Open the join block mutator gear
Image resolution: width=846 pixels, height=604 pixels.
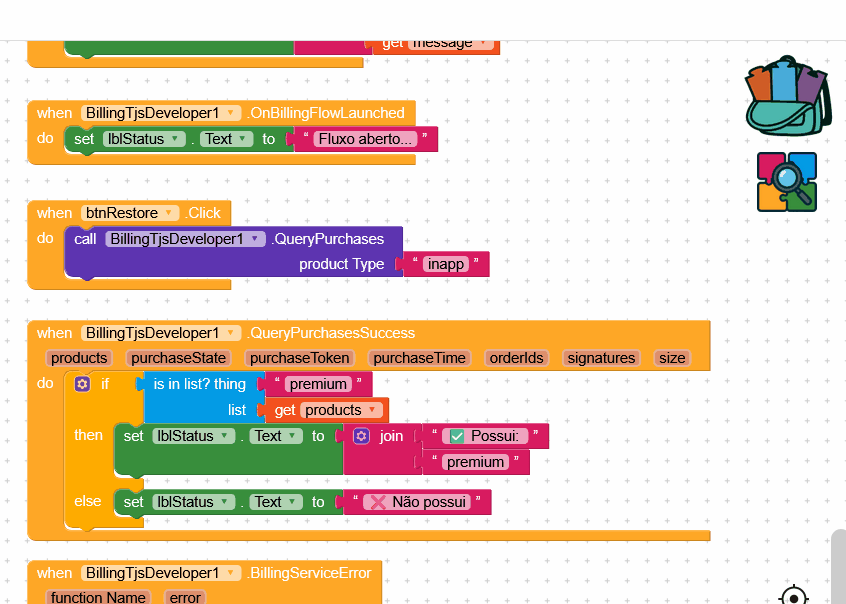coord(361,436)
